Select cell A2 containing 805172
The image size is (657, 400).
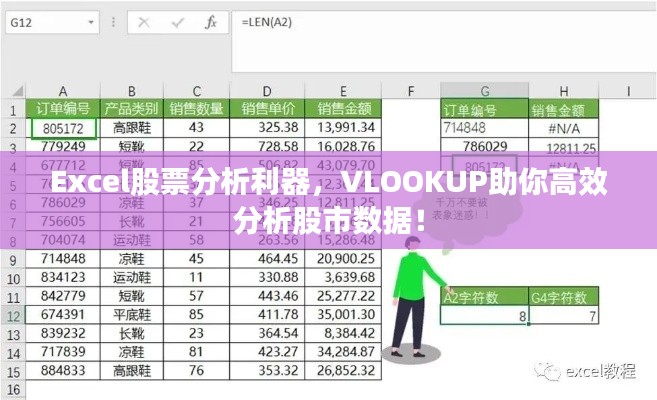point(63,128)
